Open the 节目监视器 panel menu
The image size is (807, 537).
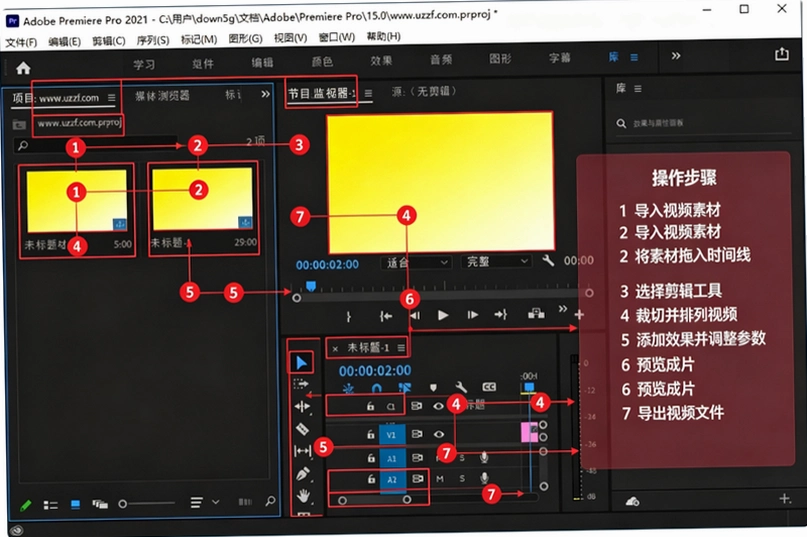(369, 93)
